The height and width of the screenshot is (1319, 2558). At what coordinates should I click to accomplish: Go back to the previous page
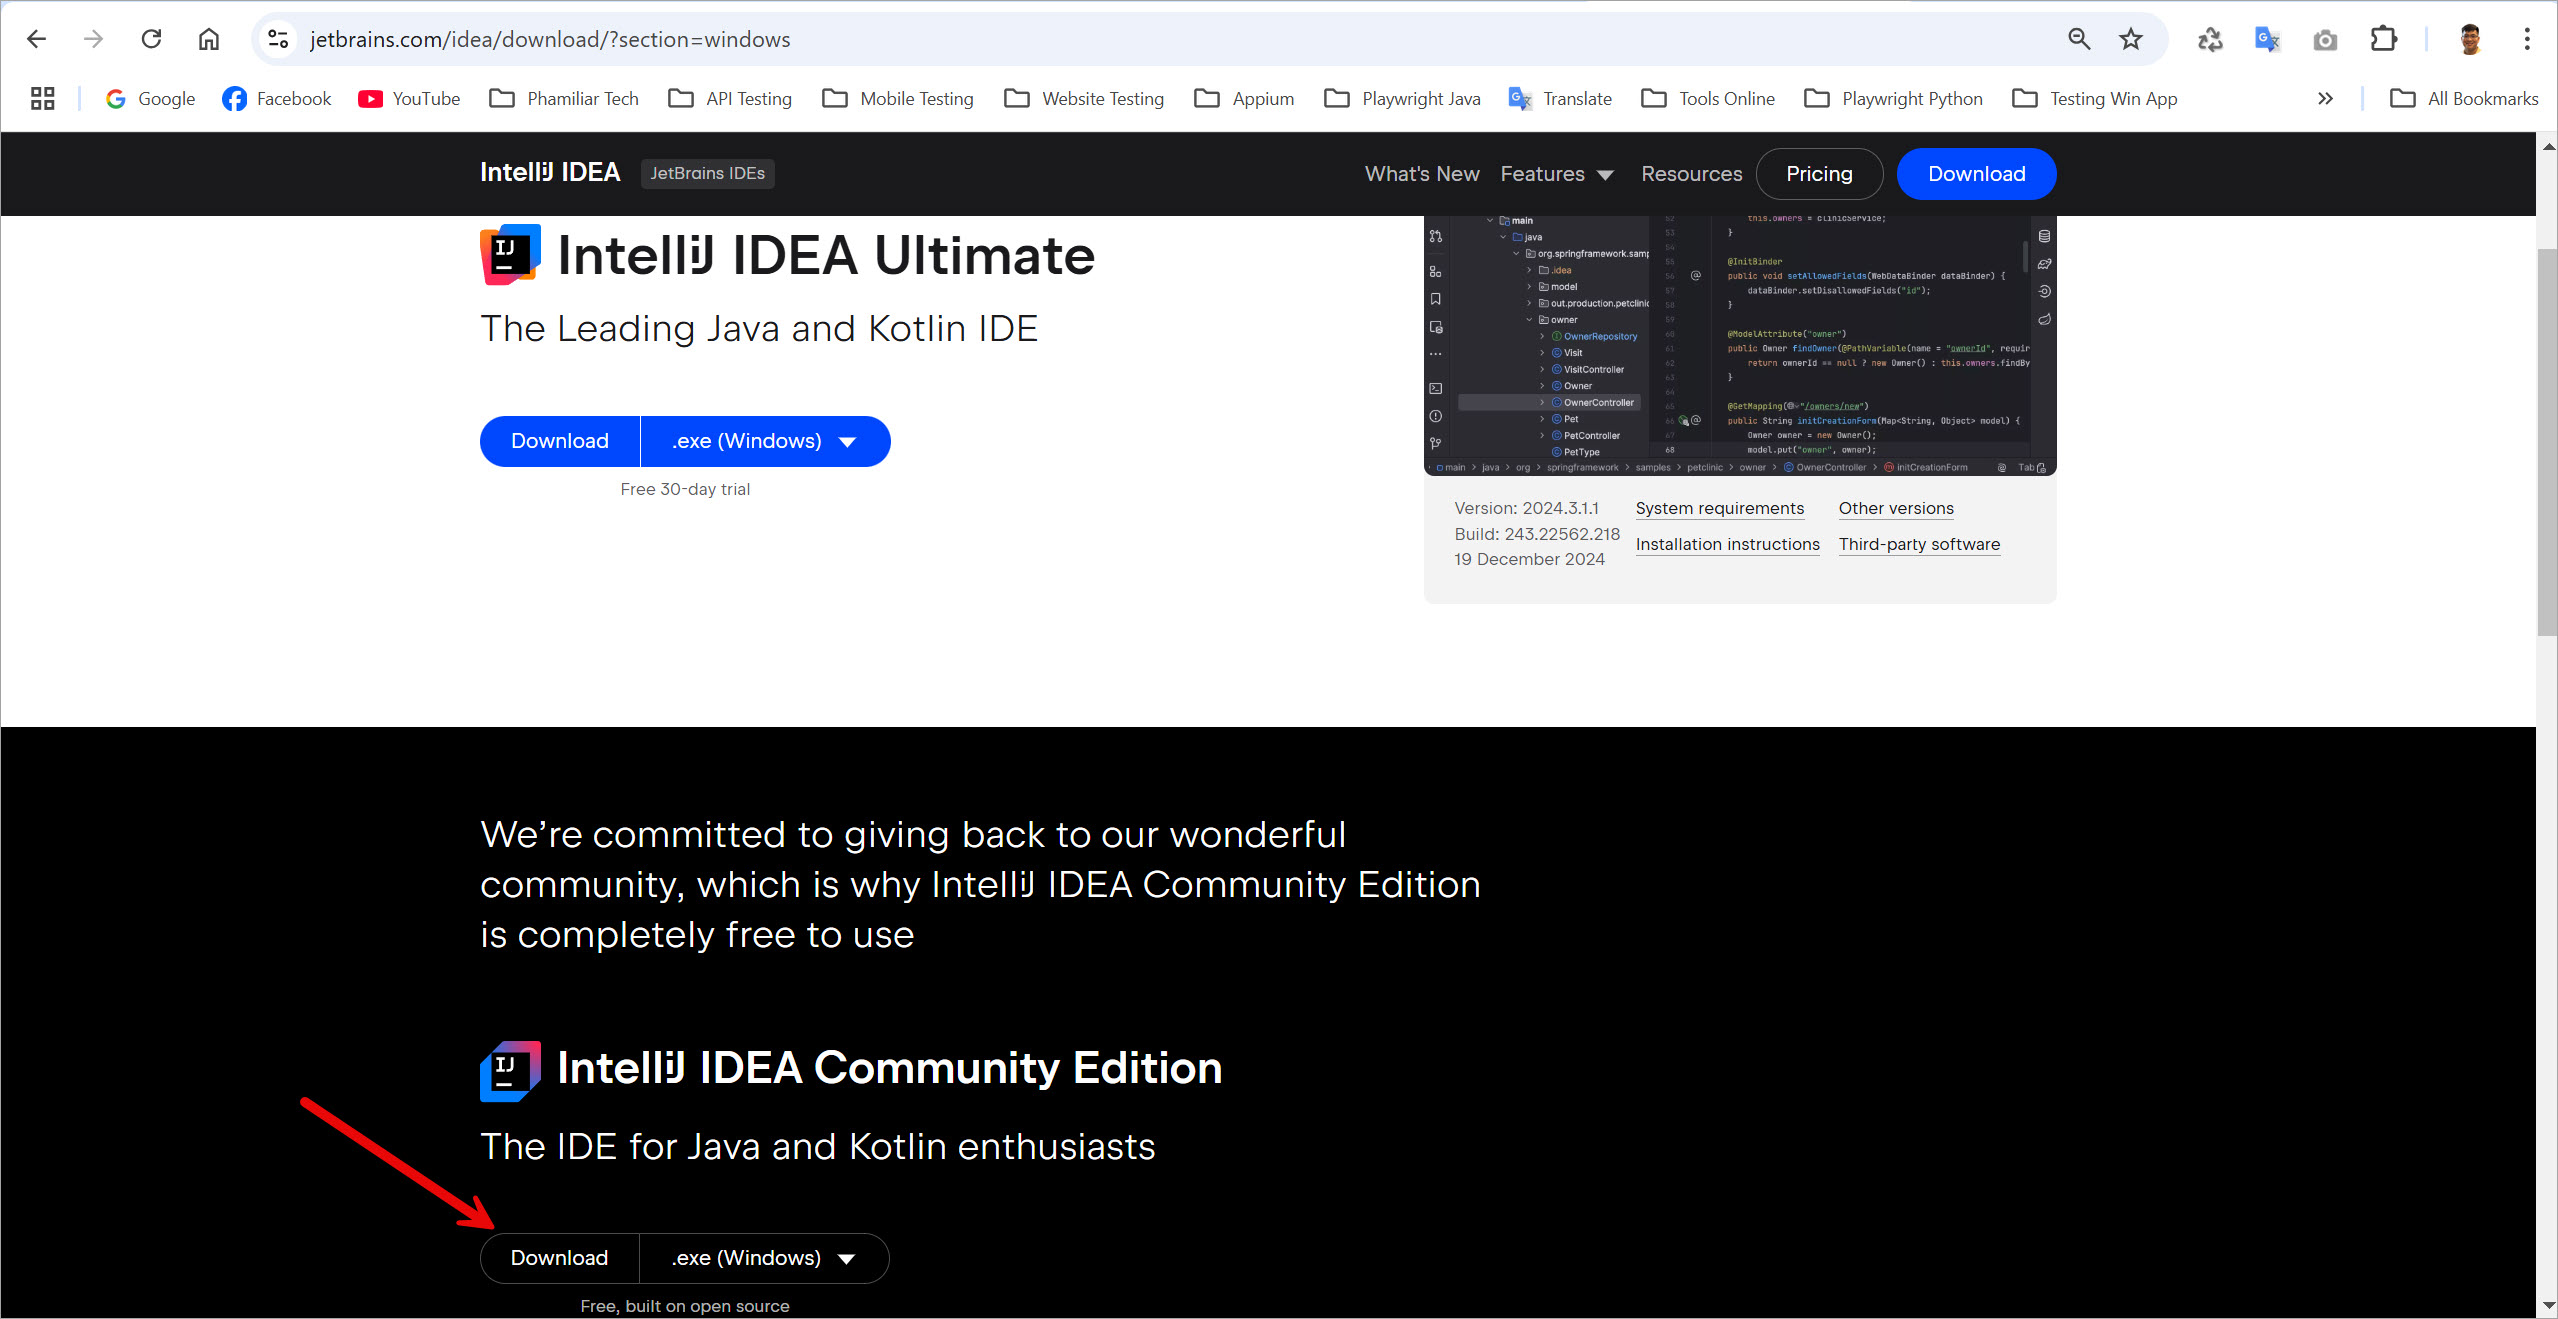click(37, 39)
